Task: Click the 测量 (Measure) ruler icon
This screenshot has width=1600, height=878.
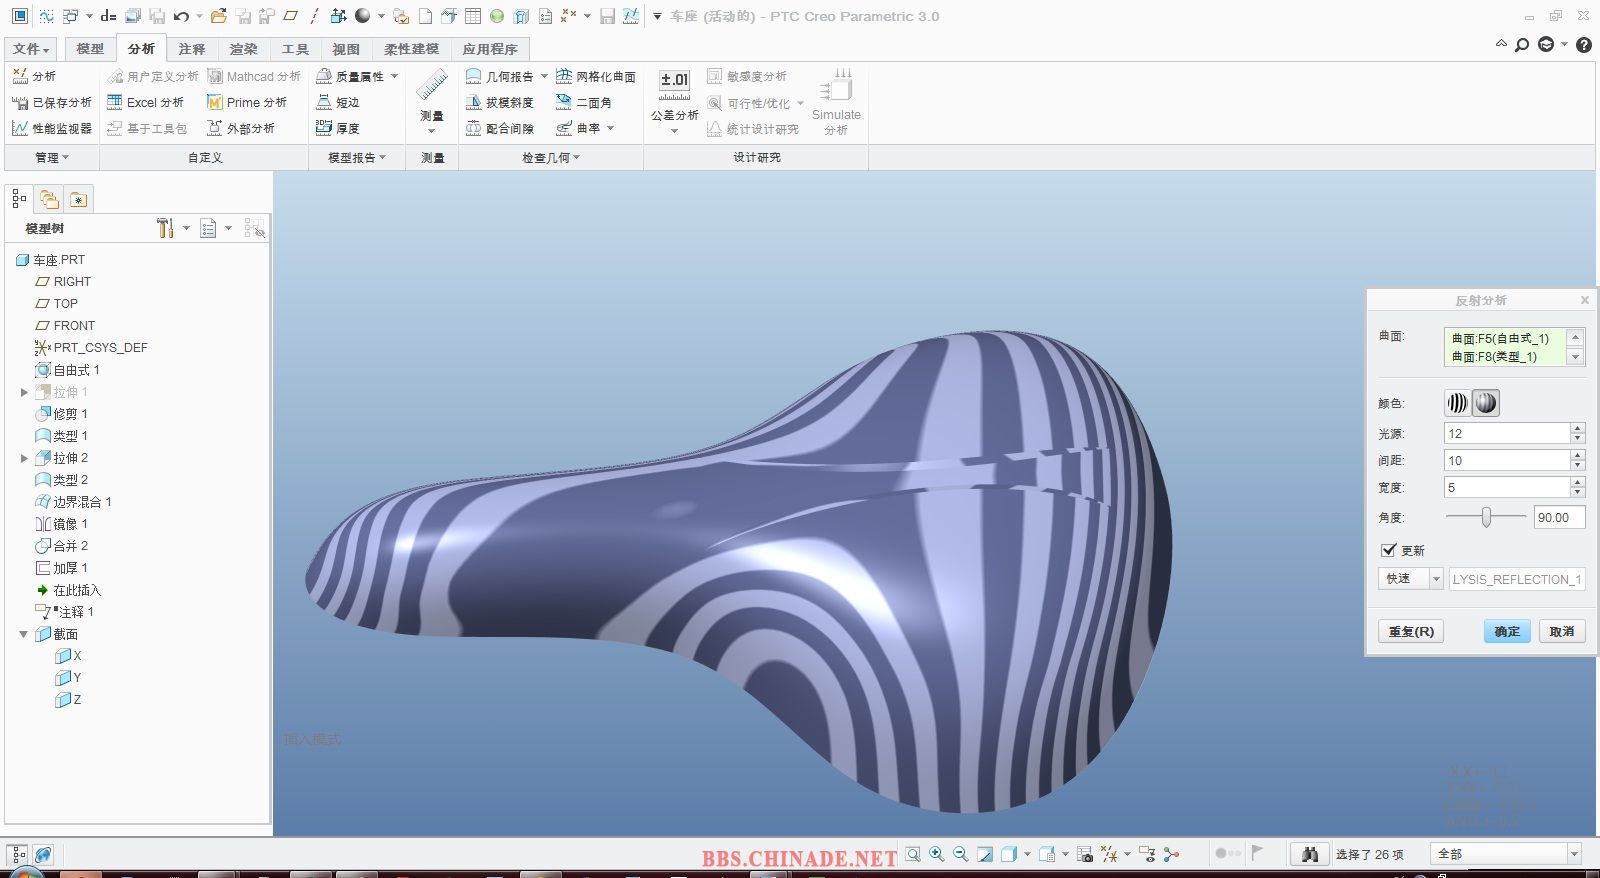Action: coord(432,86)
